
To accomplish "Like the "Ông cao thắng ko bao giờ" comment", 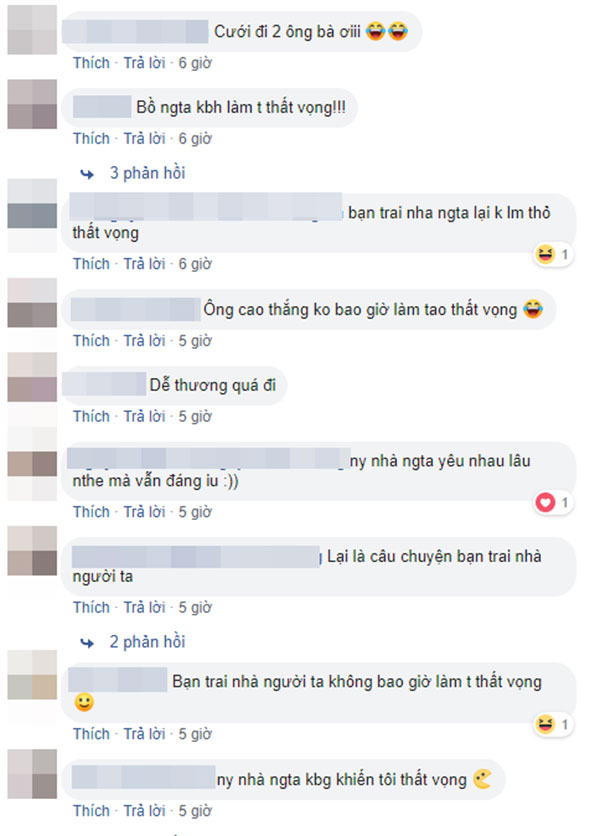I will click(x=91, y=341).
